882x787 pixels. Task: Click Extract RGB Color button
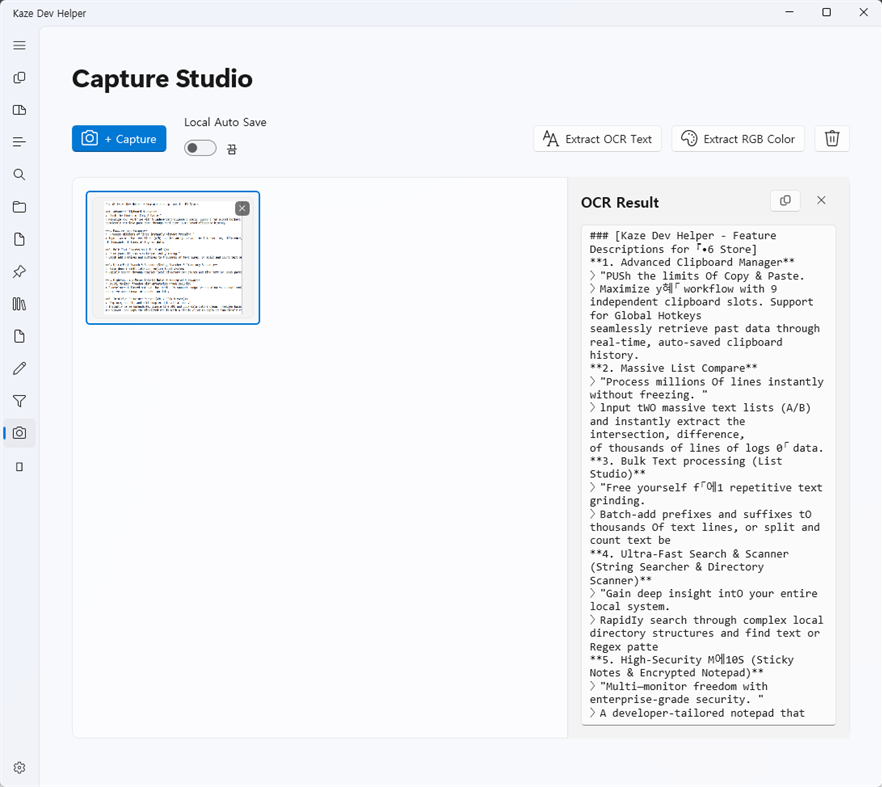click(737, 138)
